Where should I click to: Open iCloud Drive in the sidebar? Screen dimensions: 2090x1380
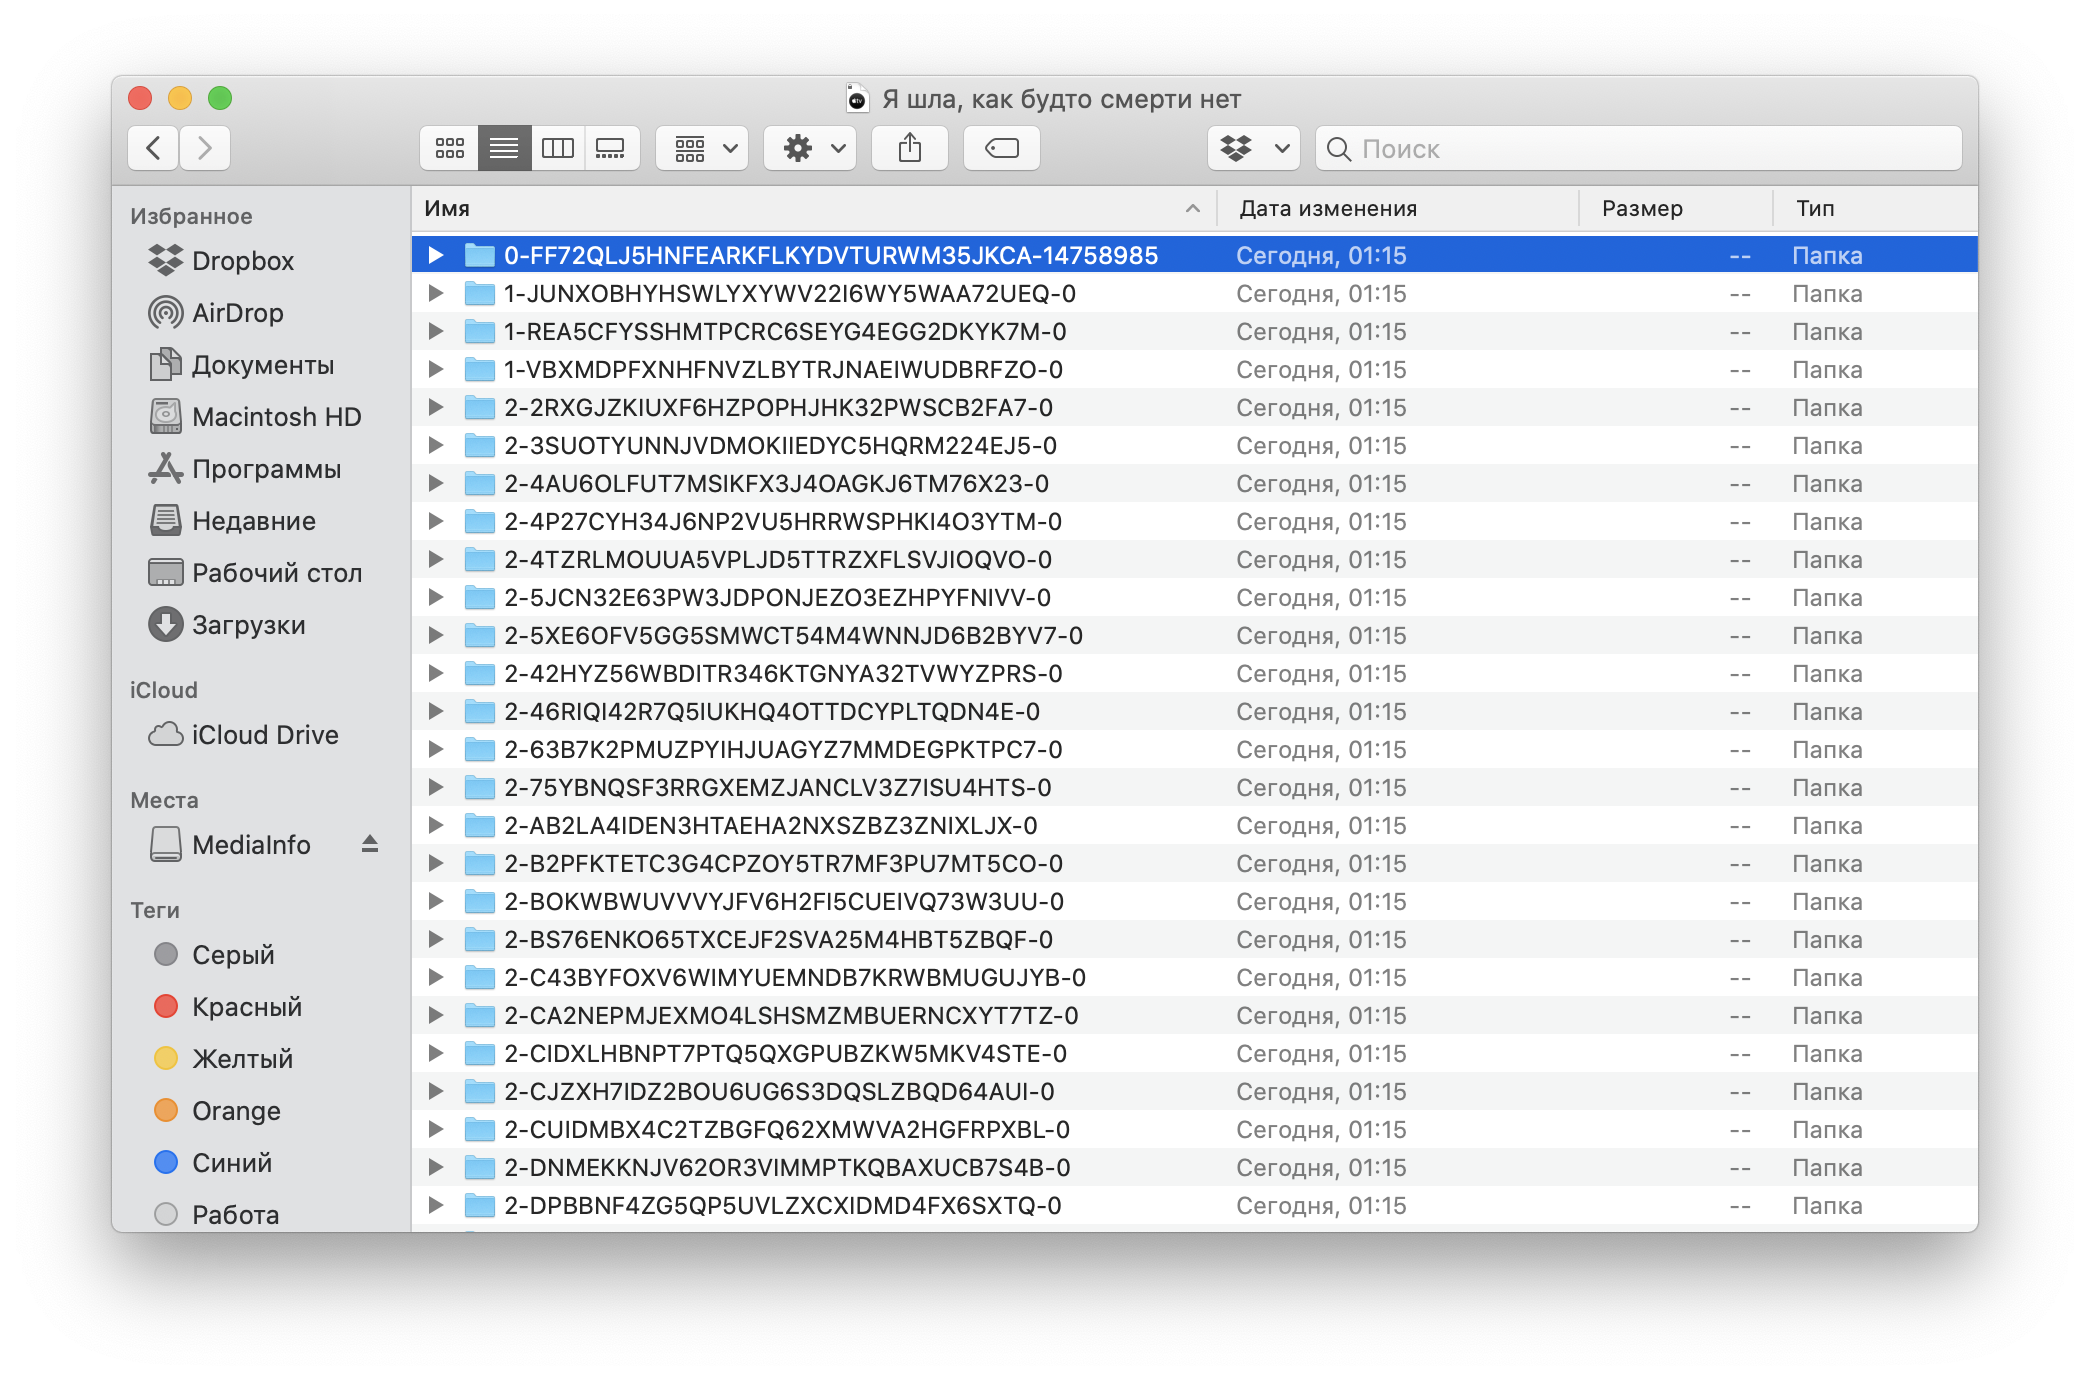pos(264,735)
